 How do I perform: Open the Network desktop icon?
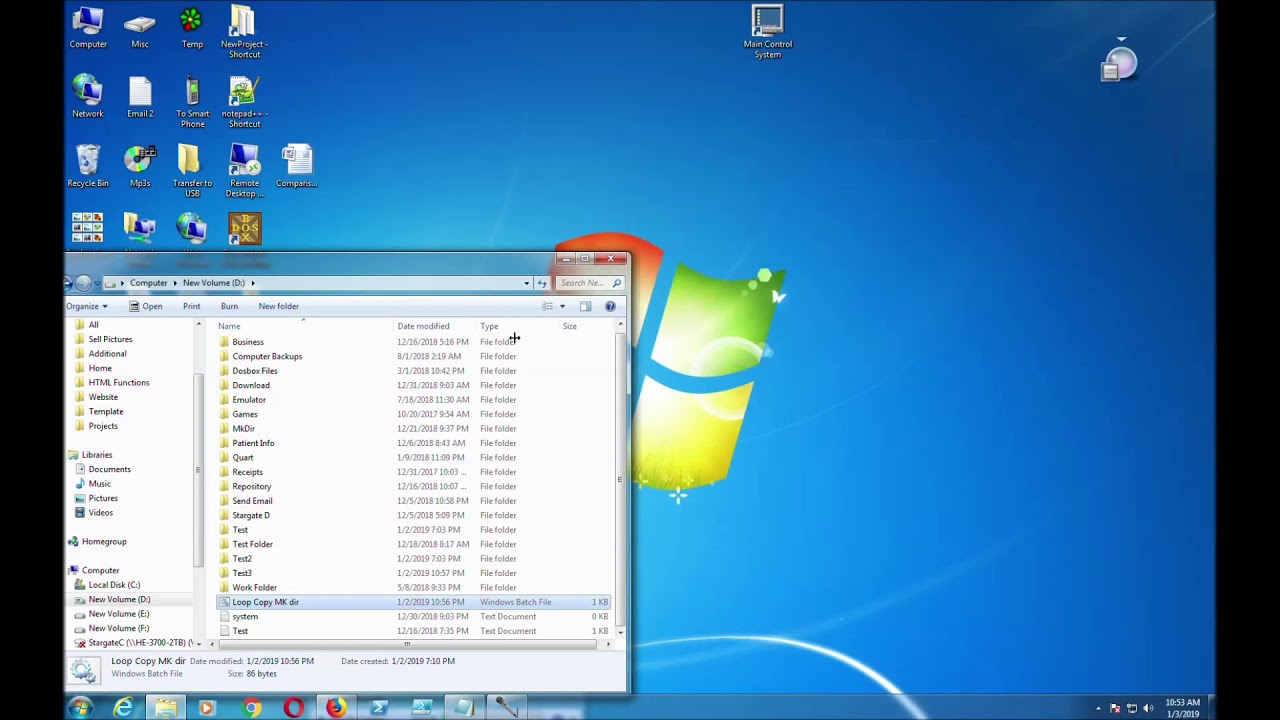pyautogui.click(x=88, y=97)
